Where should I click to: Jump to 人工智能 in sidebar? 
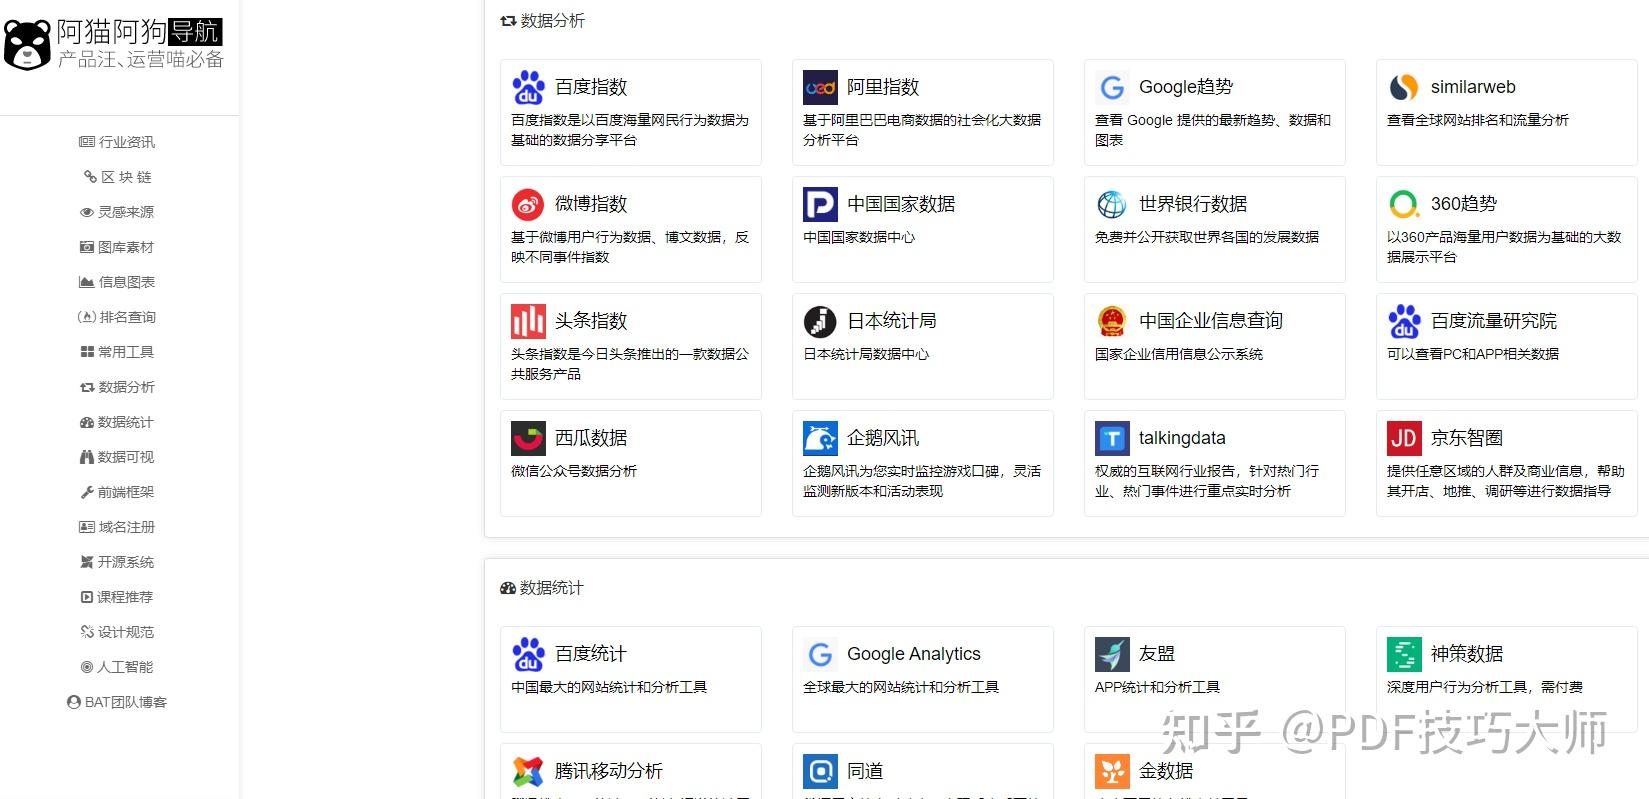tap(117, 667)
